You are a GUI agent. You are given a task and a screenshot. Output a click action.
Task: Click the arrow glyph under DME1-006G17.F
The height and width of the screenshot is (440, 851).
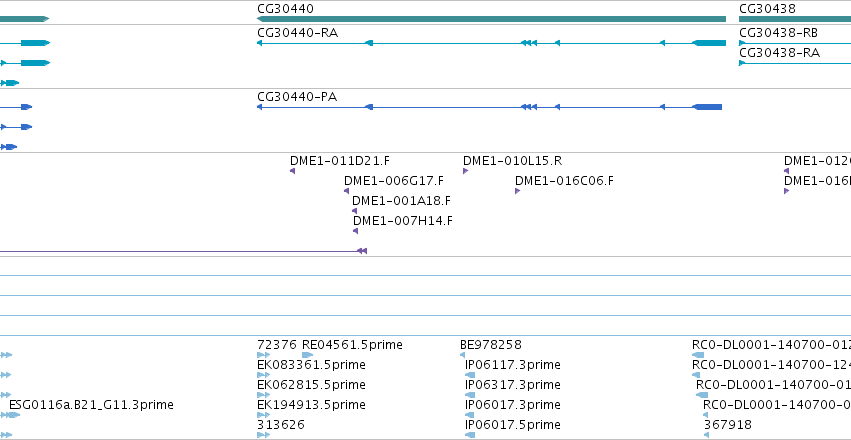[346, 191]
